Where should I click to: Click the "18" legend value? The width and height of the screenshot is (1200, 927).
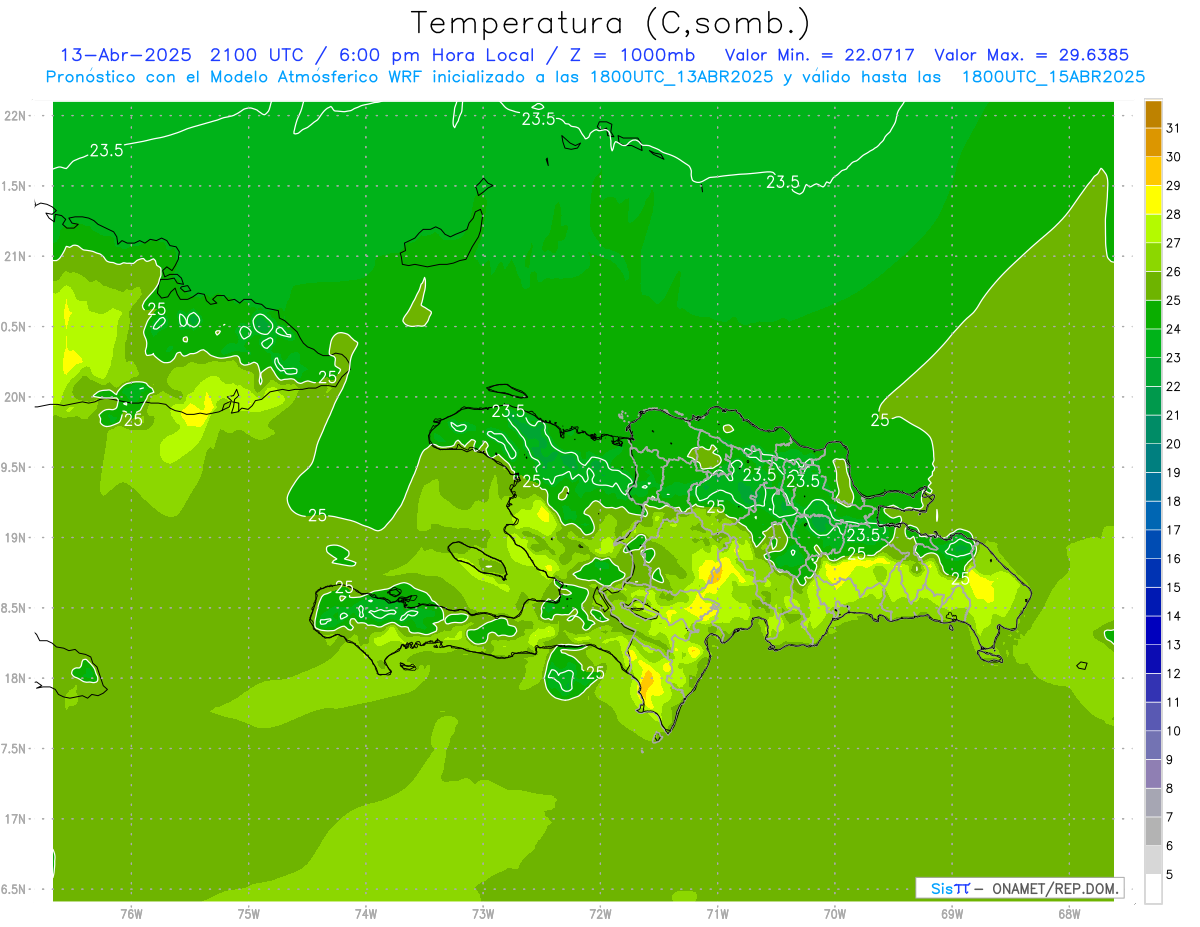click(1174, 502)
